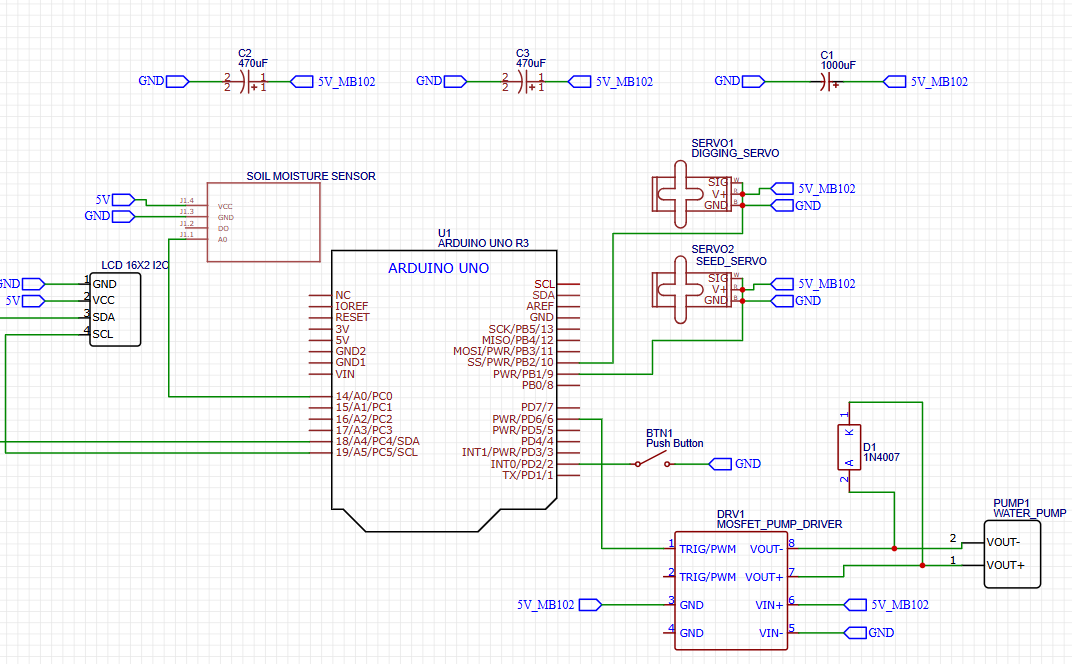Click Arduino pin label 18/A4/PC4/SDA

point(377,441)
